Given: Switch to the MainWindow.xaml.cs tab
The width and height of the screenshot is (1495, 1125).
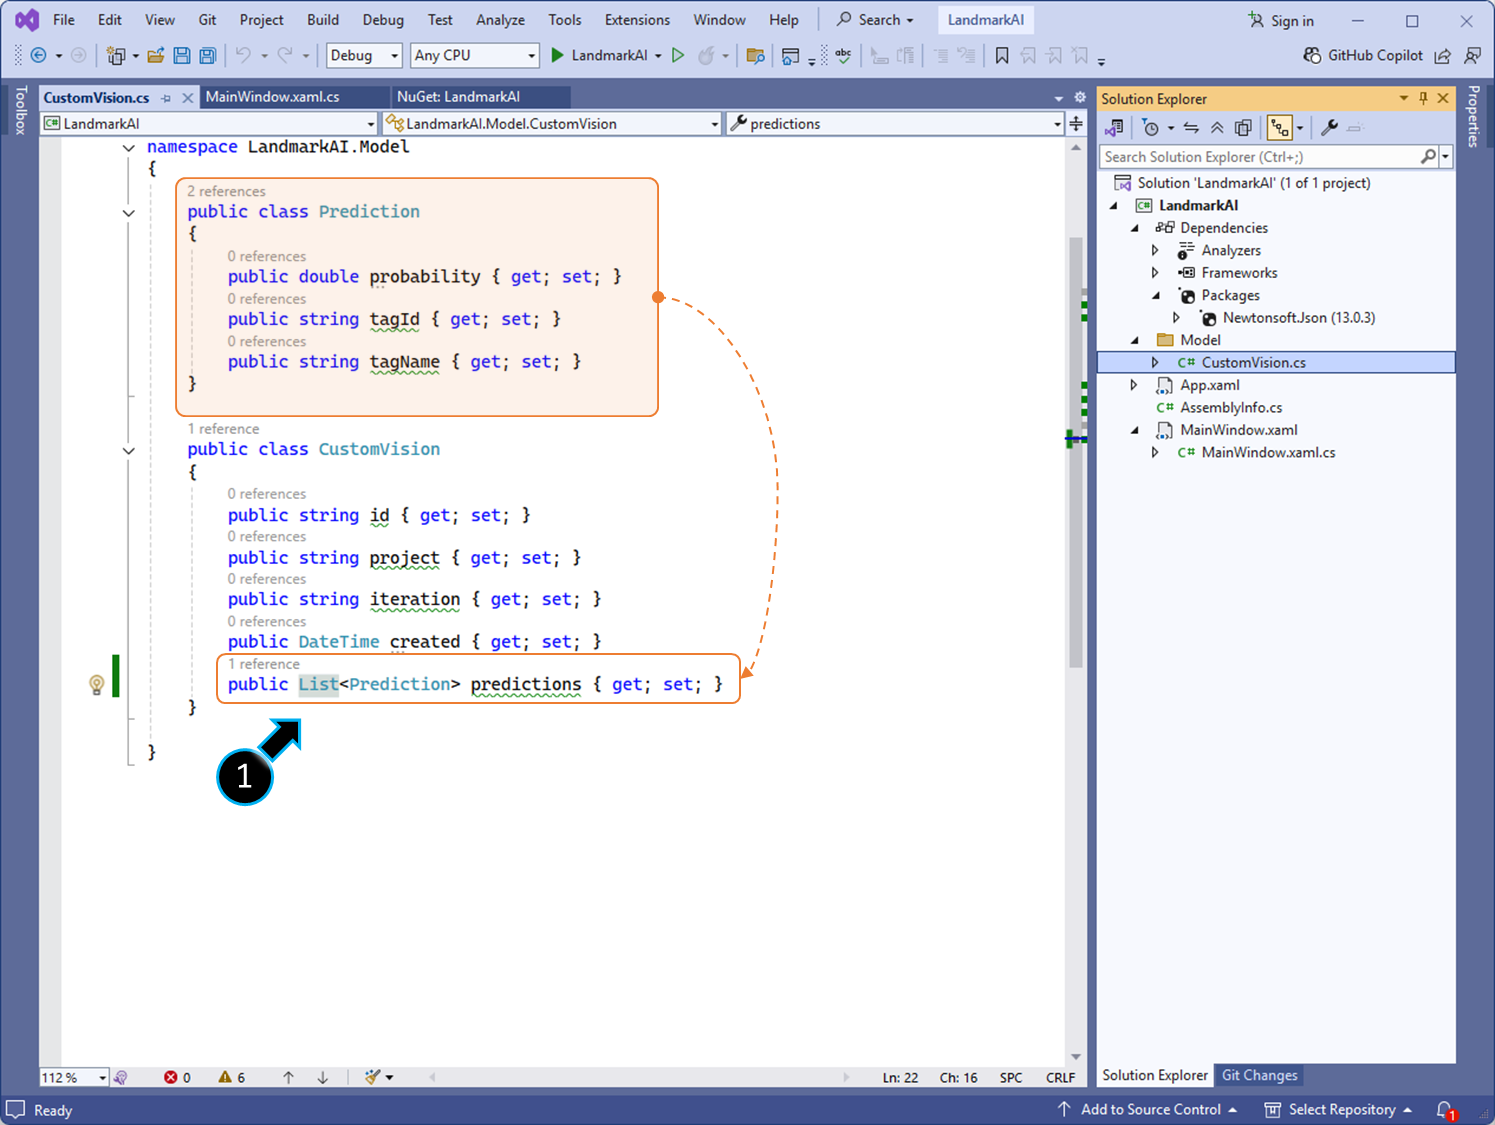Looking at the screenshot, I should (x=272, y=97).
